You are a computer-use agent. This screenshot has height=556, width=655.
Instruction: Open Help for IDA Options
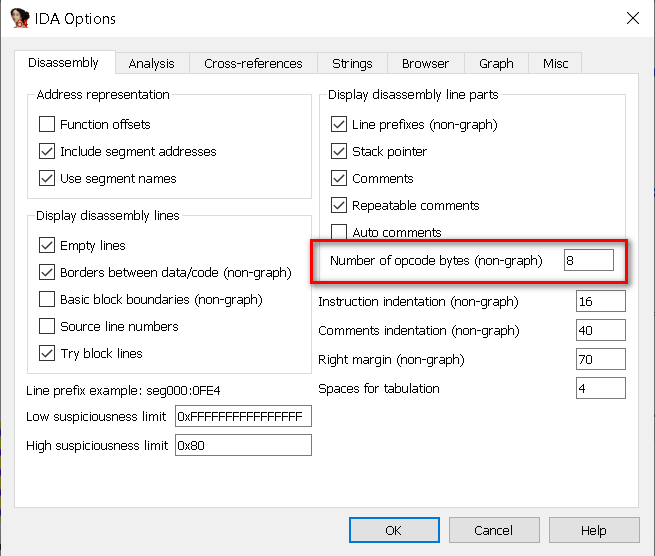click(594, 530)
